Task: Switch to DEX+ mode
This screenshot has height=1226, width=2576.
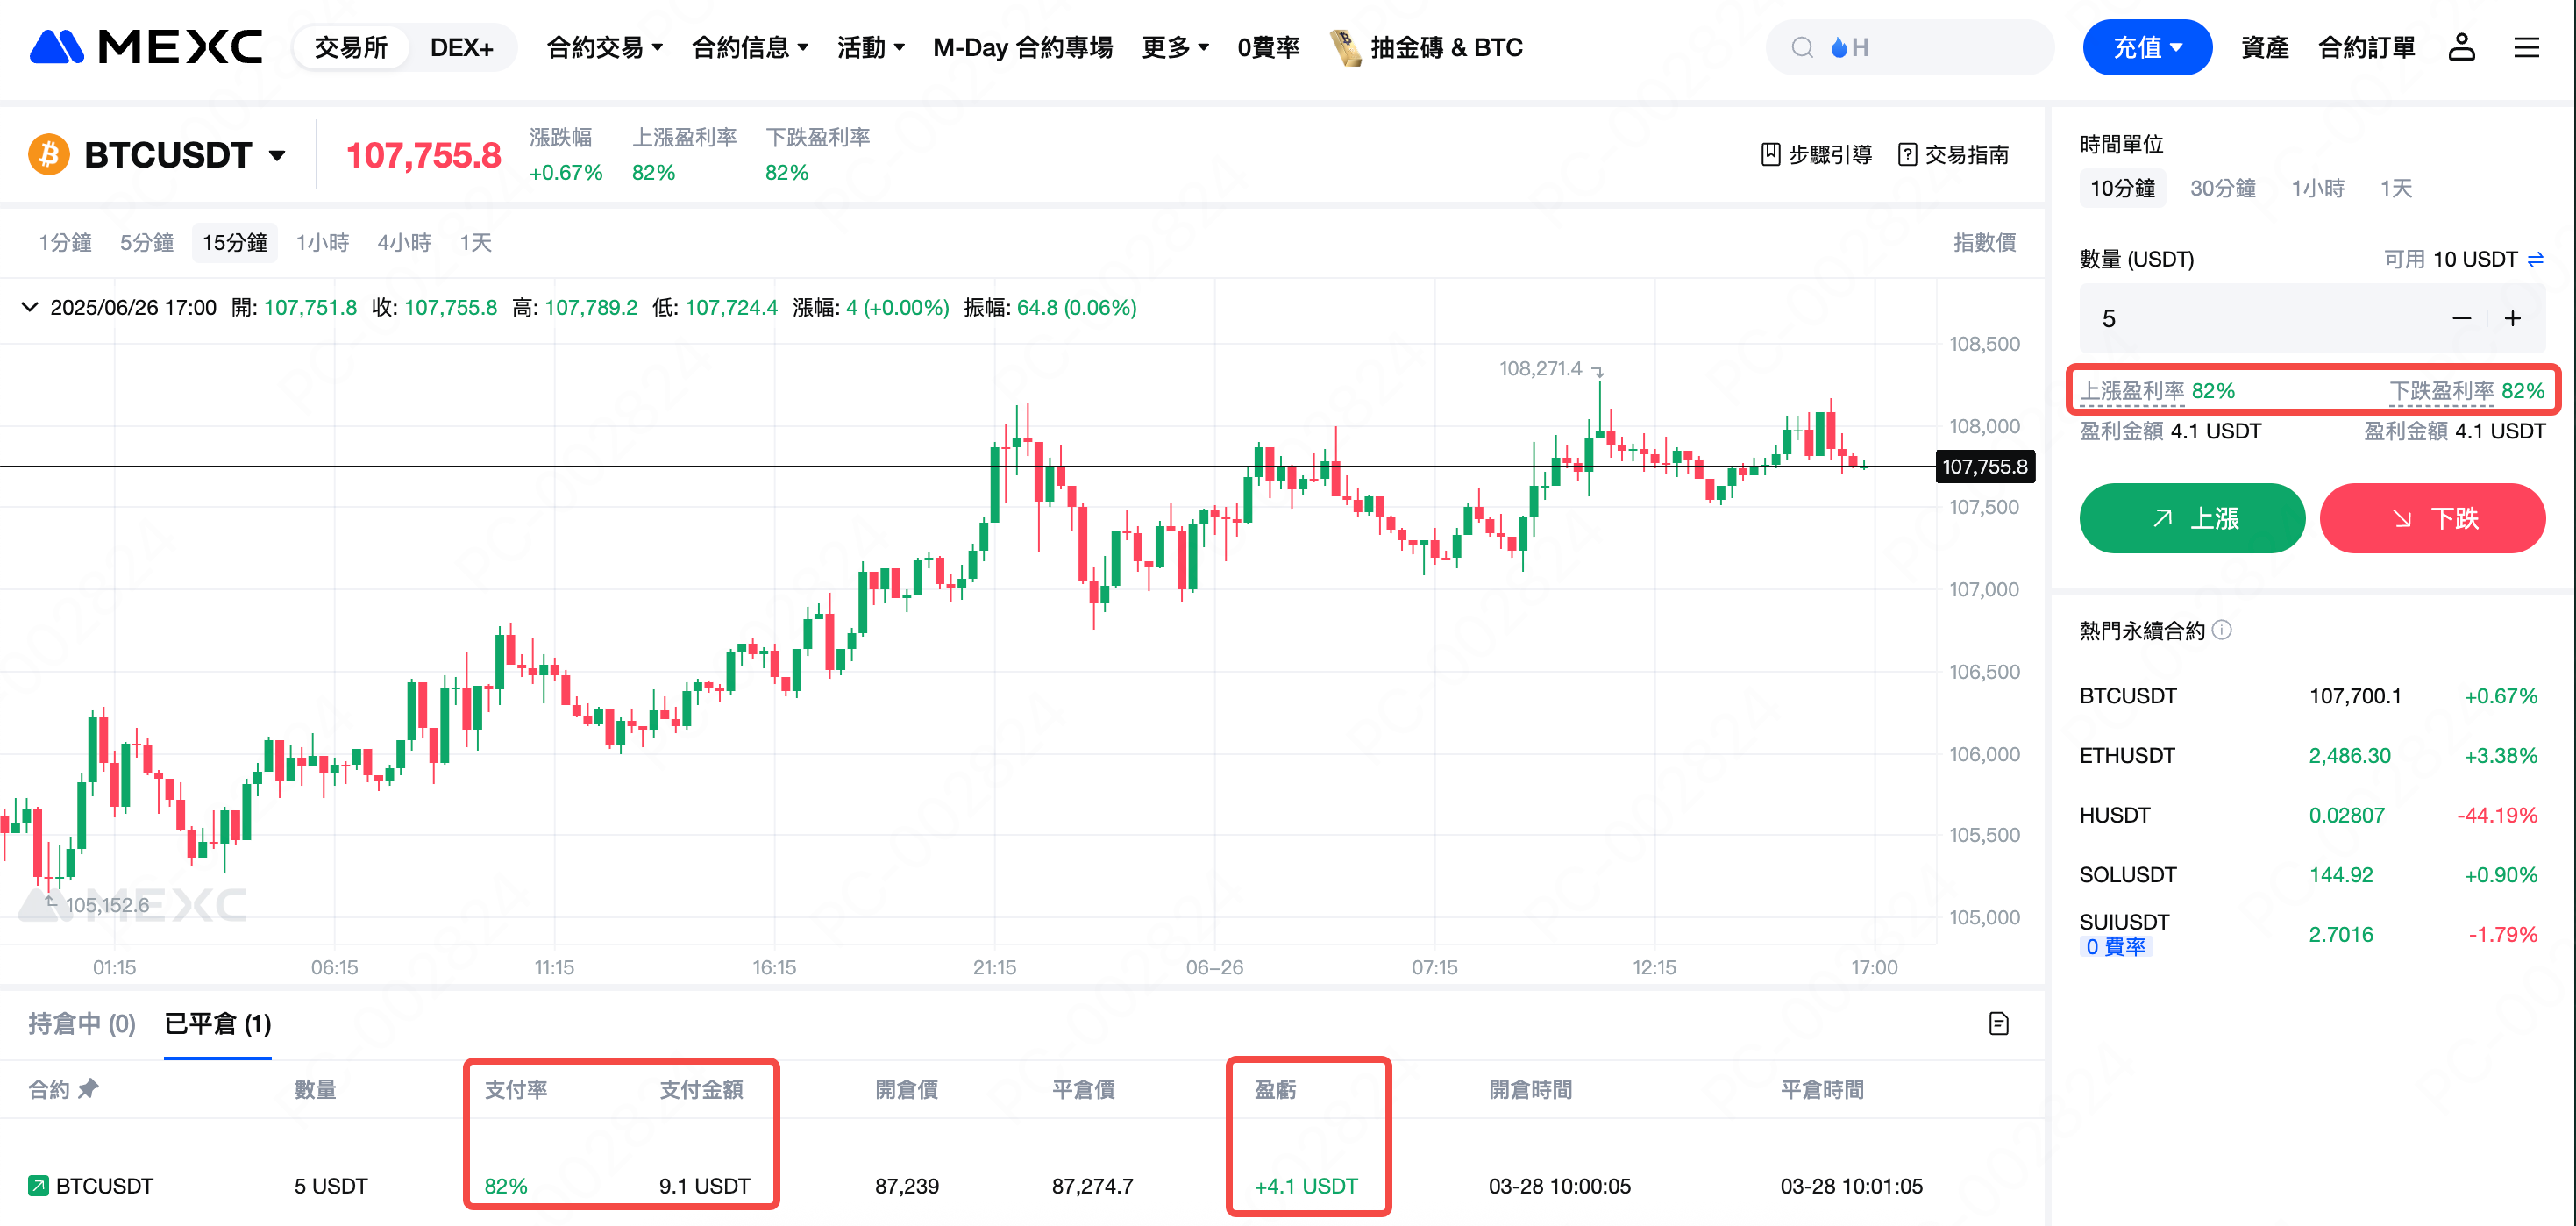Action: (x=461, y=47)
